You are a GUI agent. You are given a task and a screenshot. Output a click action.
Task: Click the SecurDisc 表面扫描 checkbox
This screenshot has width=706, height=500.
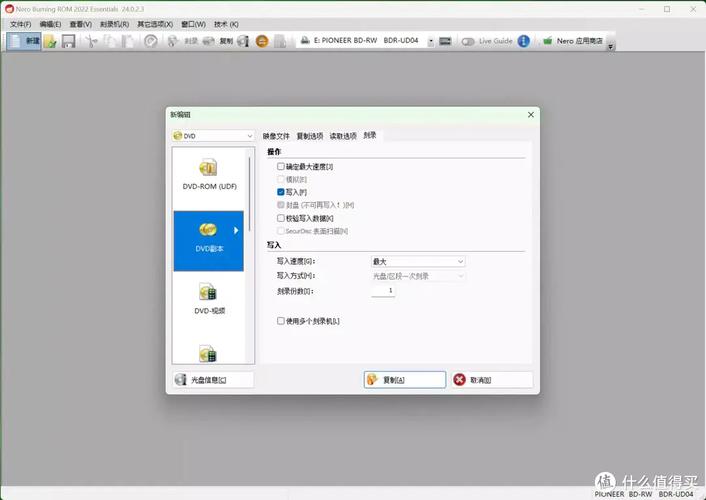pyautogui.click(x=281, y=231)
